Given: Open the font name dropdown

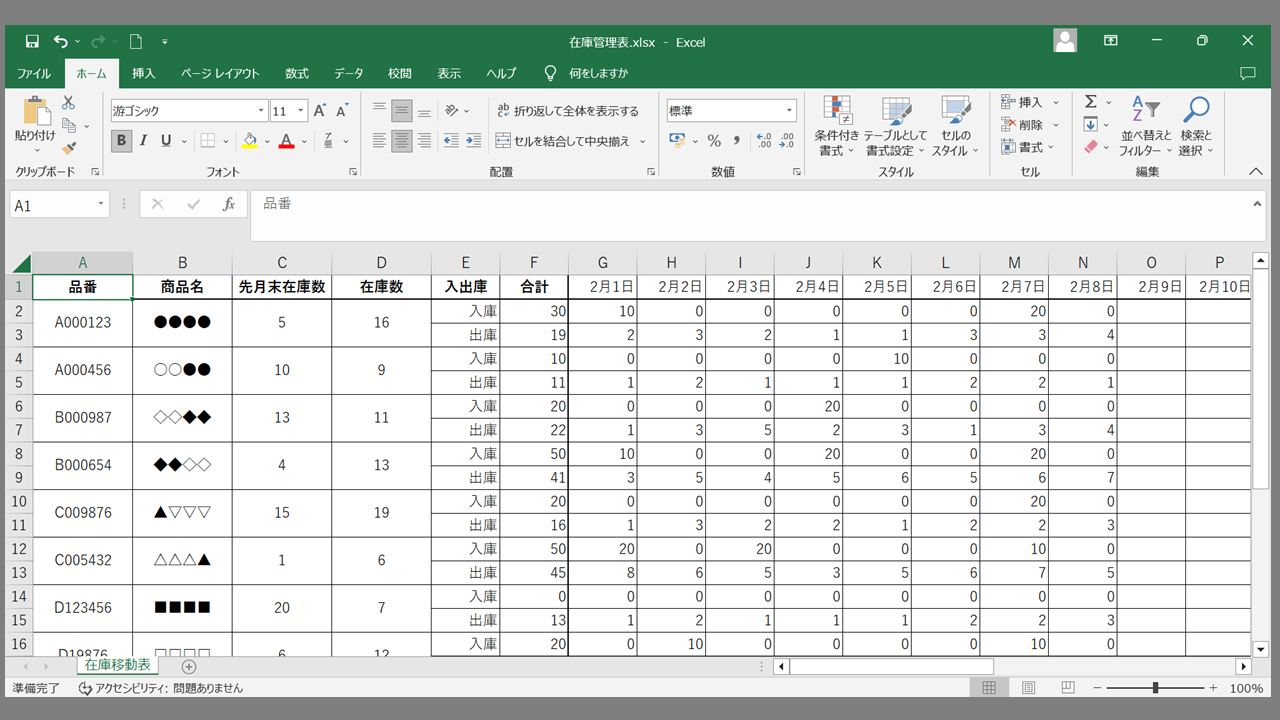Looking at the screenshot, I should pyautogui.click(x=262, y=111).
